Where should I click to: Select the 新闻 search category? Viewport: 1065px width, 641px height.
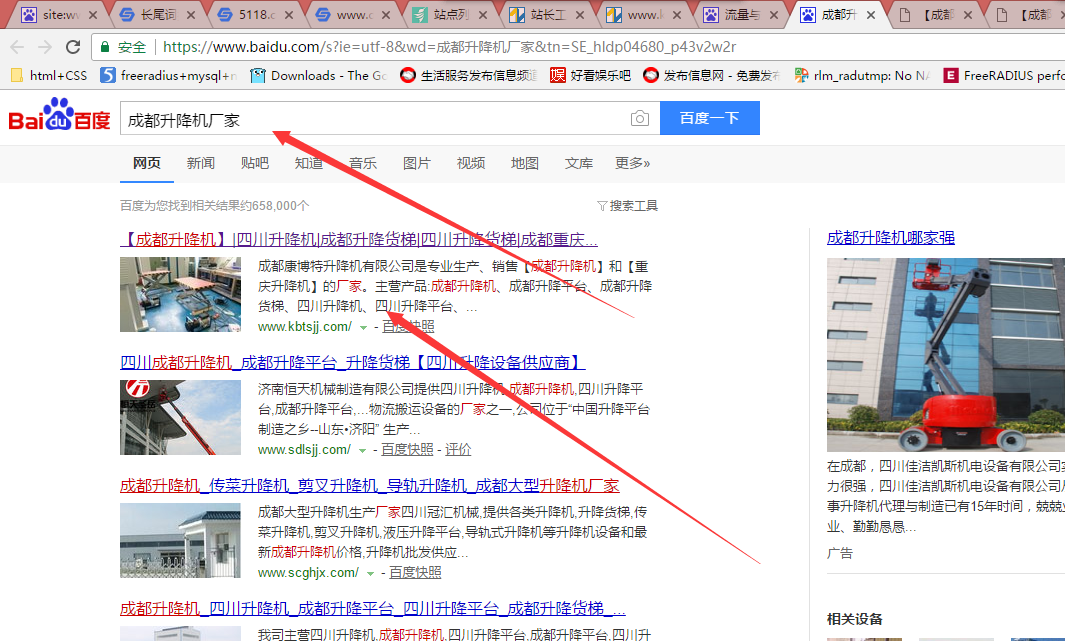pos(201,163)
